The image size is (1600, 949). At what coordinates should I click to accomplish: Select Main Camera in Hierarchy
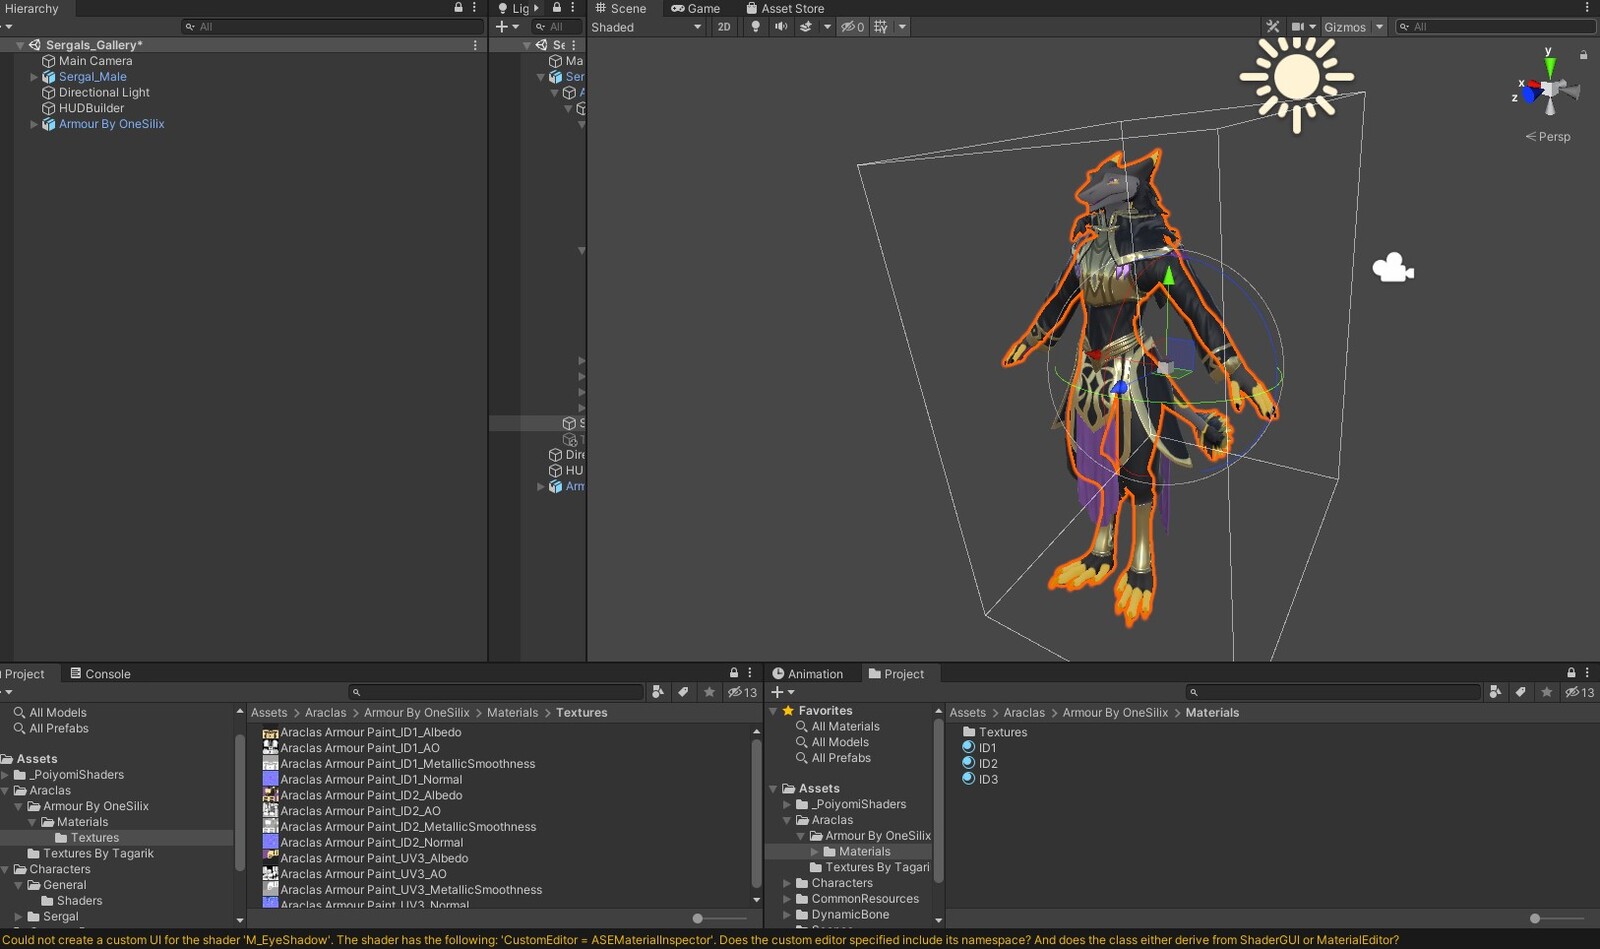[x=95, y=61]
